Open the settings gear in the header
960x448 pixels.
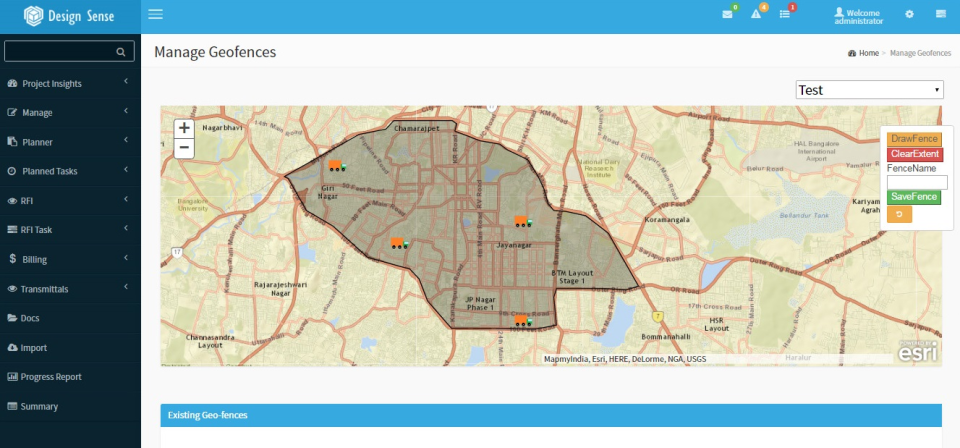(909, 14)
